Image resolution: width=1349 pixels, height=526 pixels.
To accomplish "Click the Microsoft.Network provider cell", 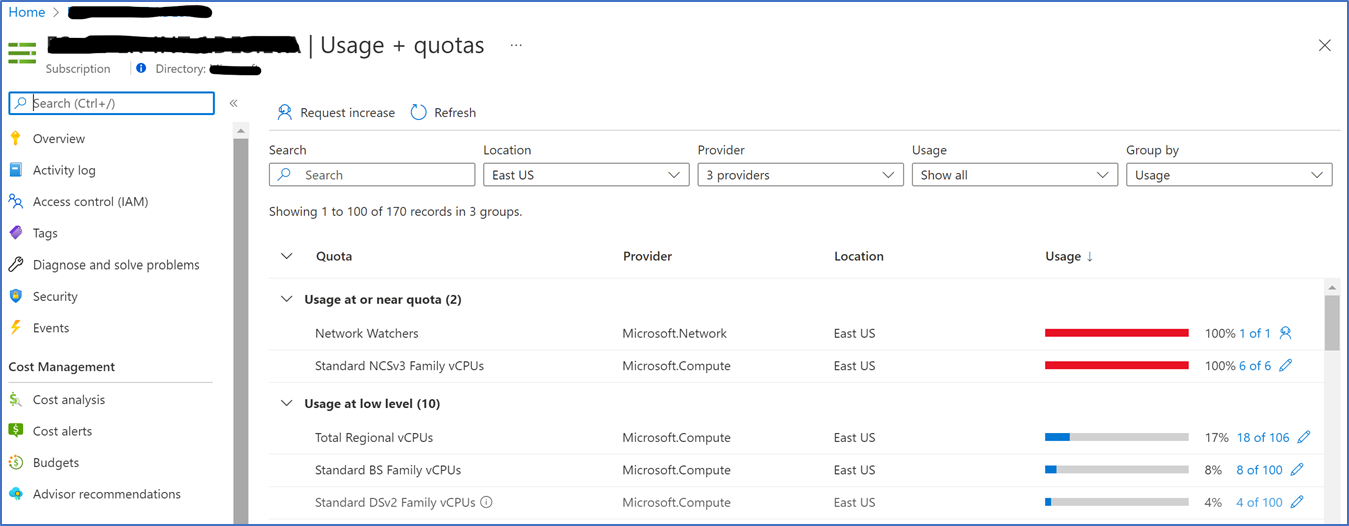I will [675, 333].
